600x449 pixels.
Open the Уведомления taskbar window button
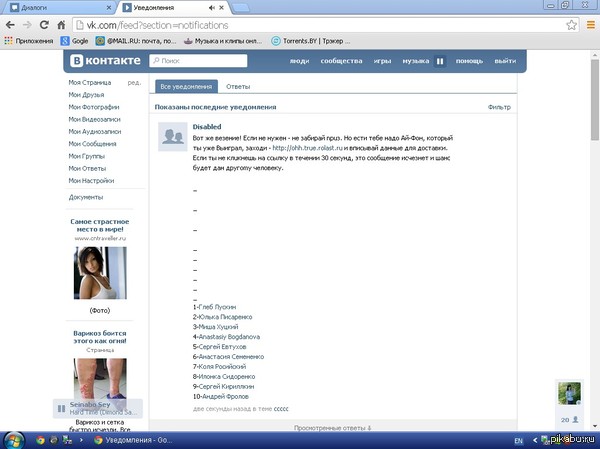(134, 440)
